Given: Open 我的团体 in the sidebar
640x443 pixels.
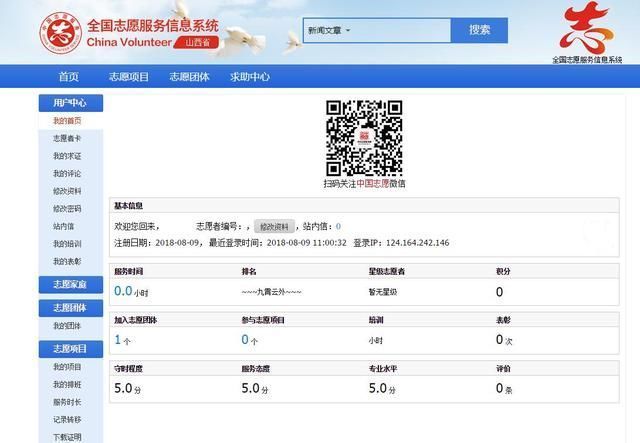Looking at the screenshot, I should point(67,326).
